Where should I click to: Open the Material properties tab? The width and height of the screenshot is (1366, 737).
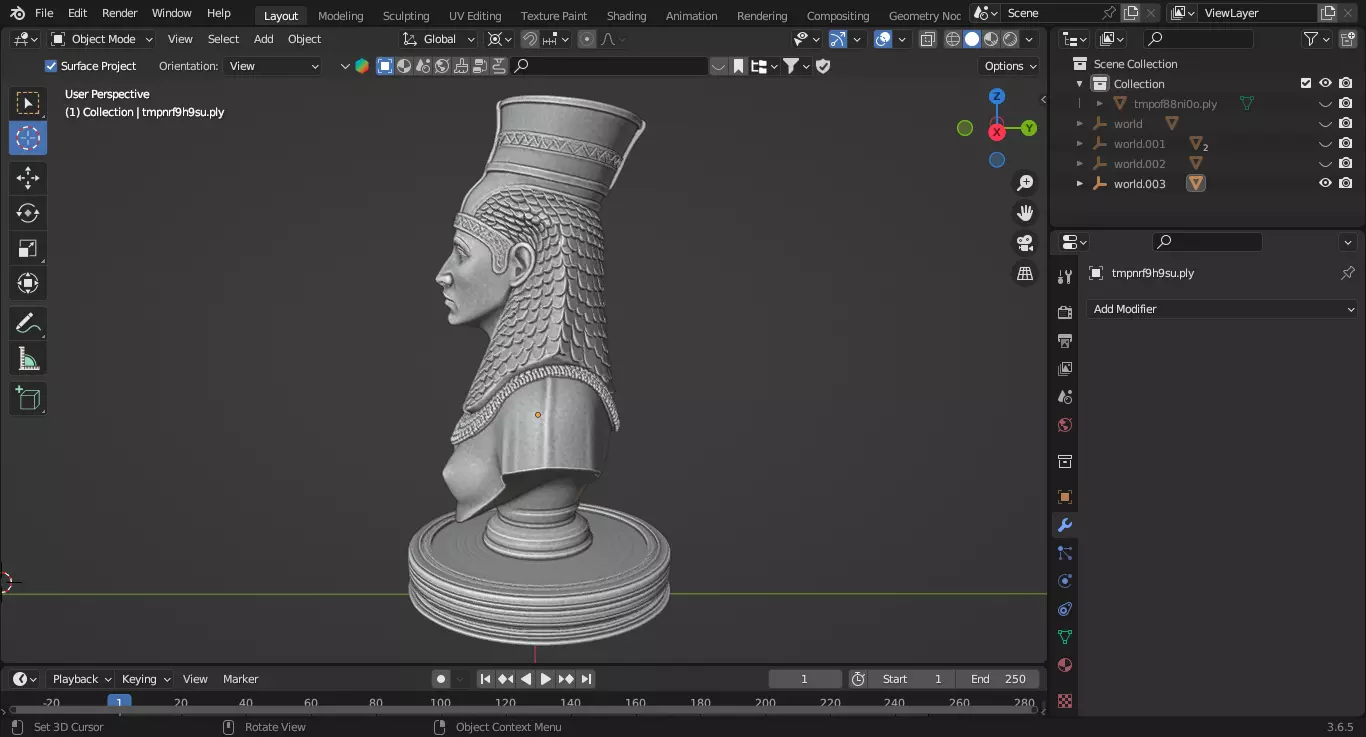tap(1065, 665)
